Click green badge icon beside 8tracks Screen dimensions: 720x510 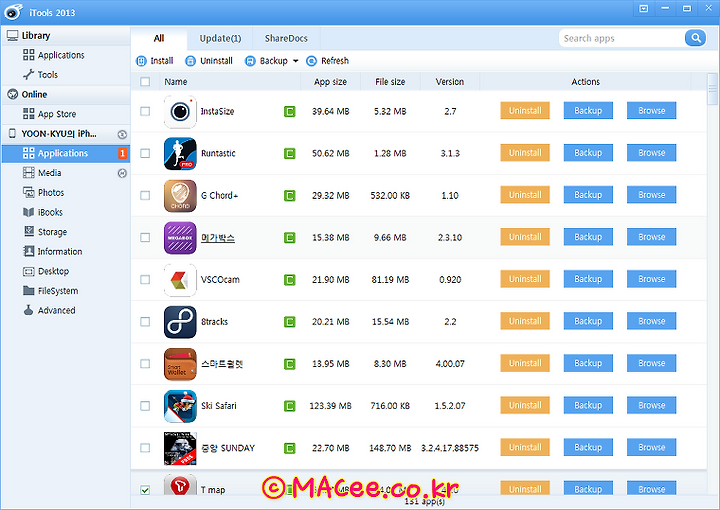289,322
